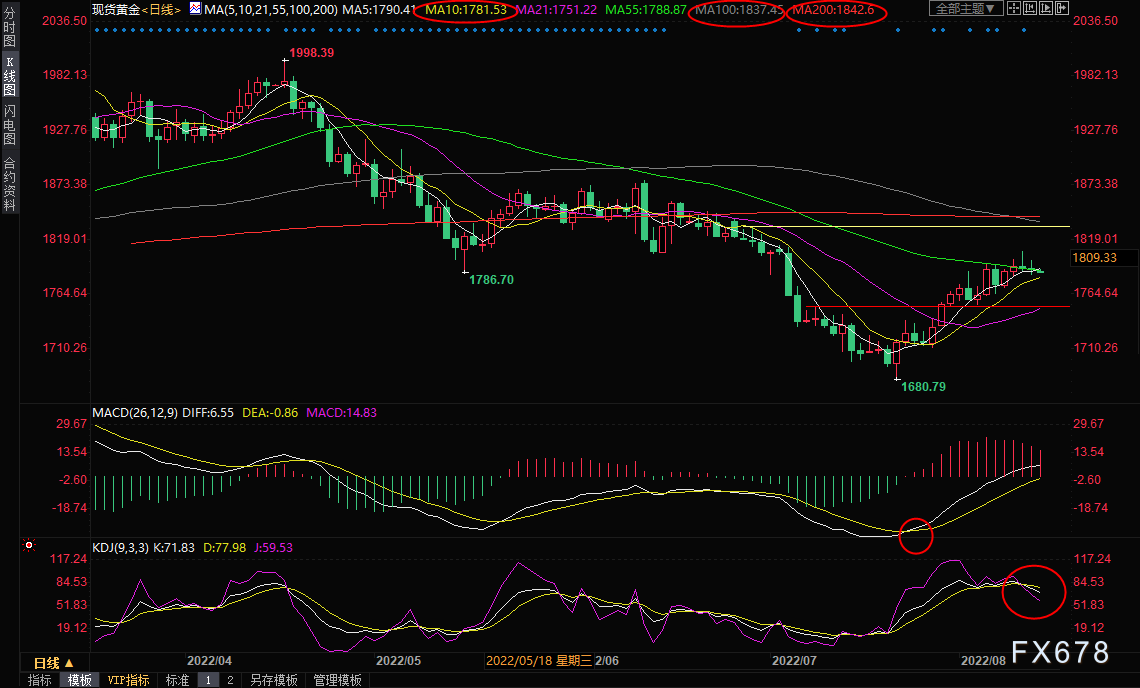Select K线图 view in sidebar
The width and height of the screenshot is (1140, 688).
pos(9,76)
